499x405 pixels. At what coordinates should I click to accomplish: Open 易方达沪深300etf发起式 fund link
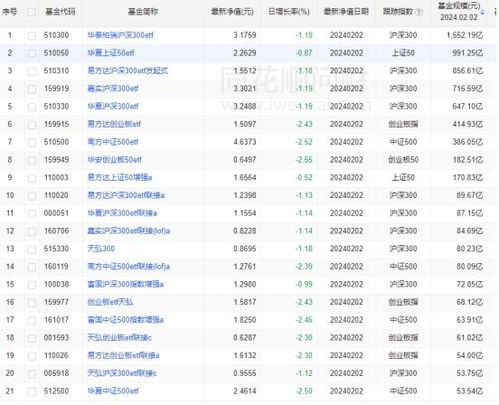[x=127, y=71]
